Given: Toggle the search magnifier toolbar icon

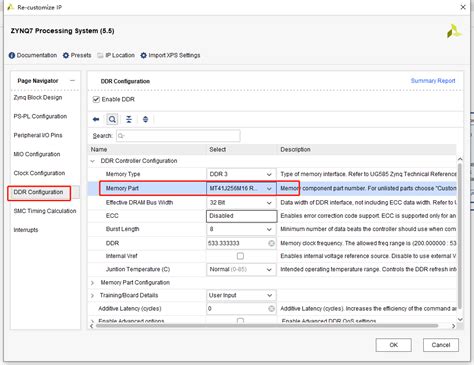Looking at the screenshot, I should click(x=112, y=119).
